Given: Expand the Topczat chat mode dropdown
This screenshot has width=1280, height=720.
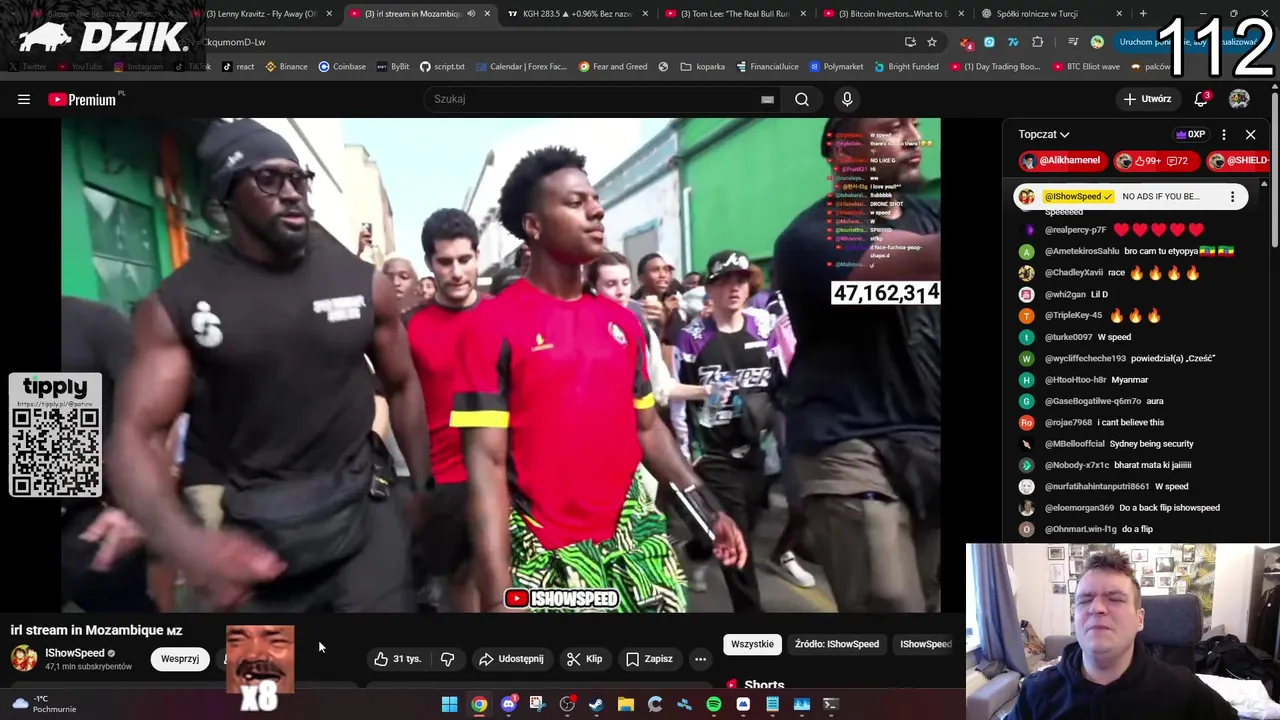Looking at the screenshot, I should 1044,134.
